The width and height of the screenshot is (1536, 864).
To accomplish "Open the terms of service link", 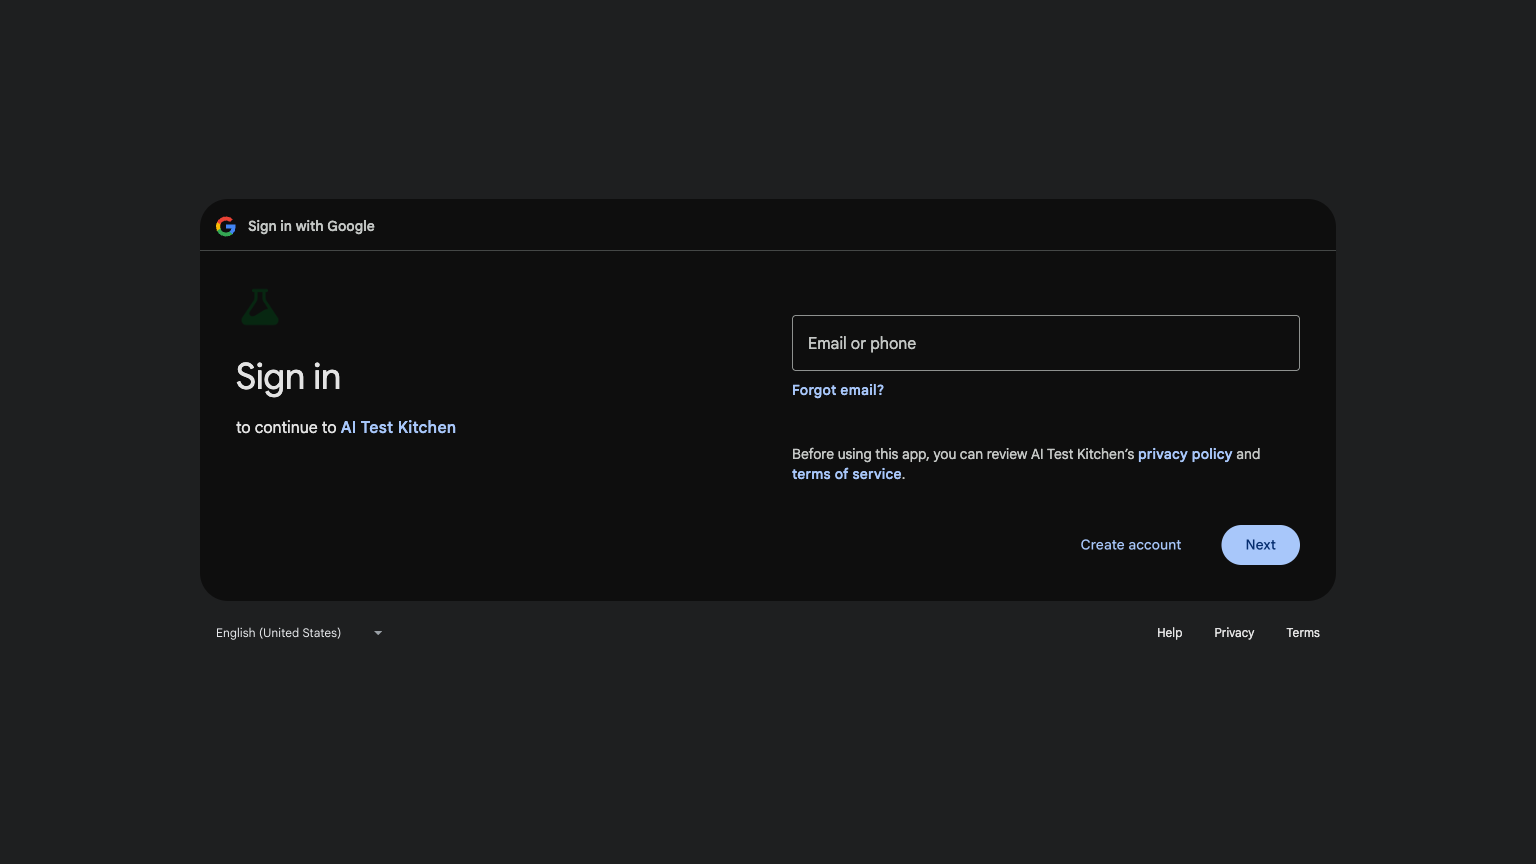I will pos(846,474).
